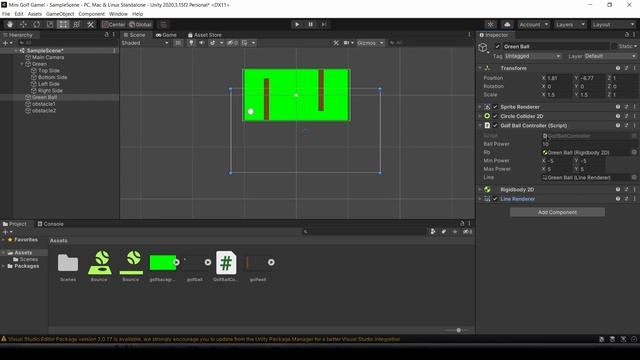This screenshot has height=360, width=640.
Task: Select the GolfBallController script asset
Action: tap(226, 267)
